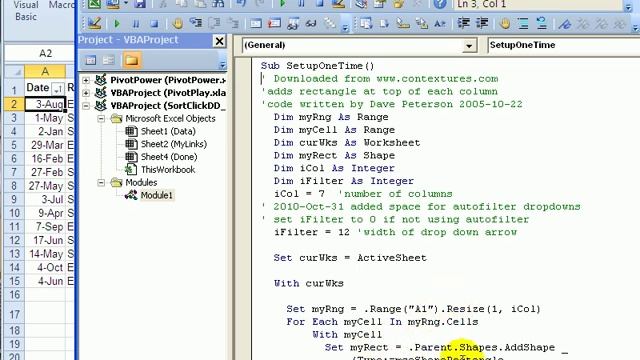Click the Parameter Info icon
Viewport: 640px width, 360px height.
(421, 23)
